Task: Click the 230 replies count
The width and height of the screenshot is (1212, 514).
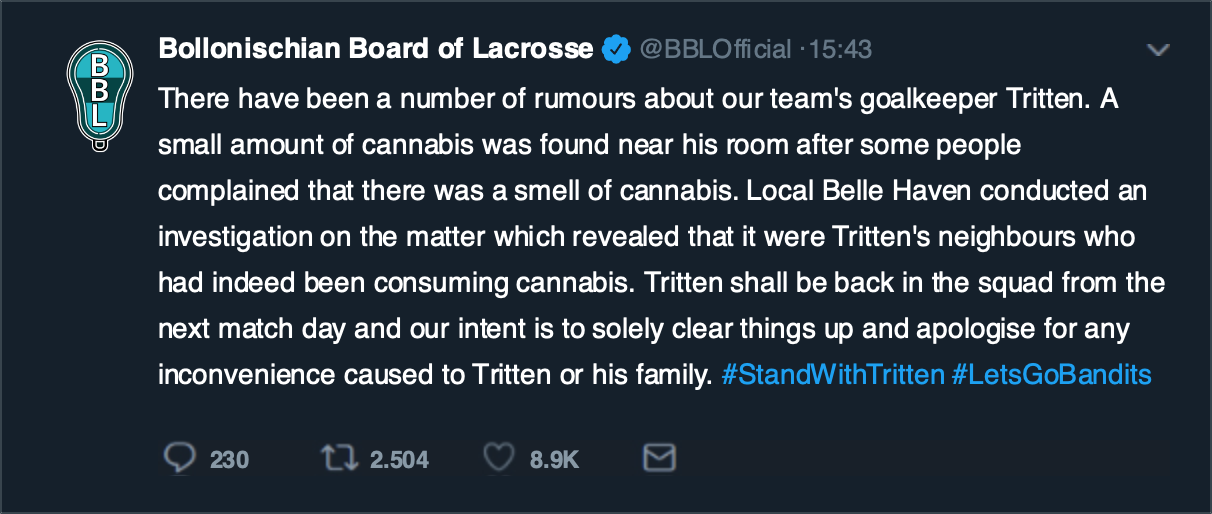Action: pos(229,460)
